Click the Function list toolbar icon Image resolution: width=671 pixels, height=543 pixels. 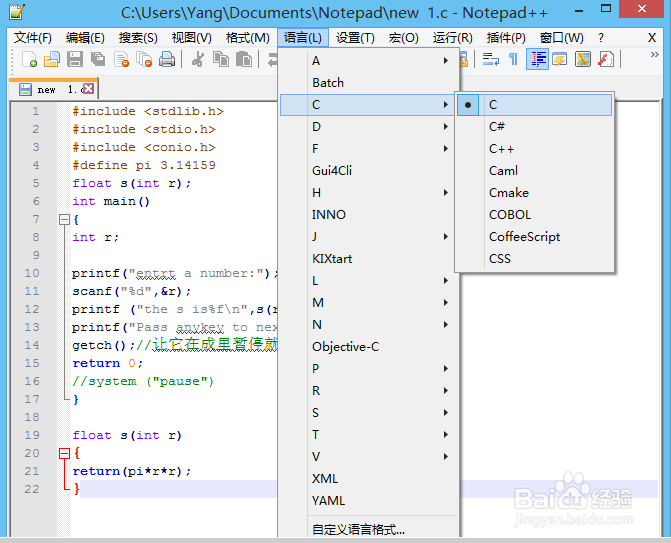606,59
